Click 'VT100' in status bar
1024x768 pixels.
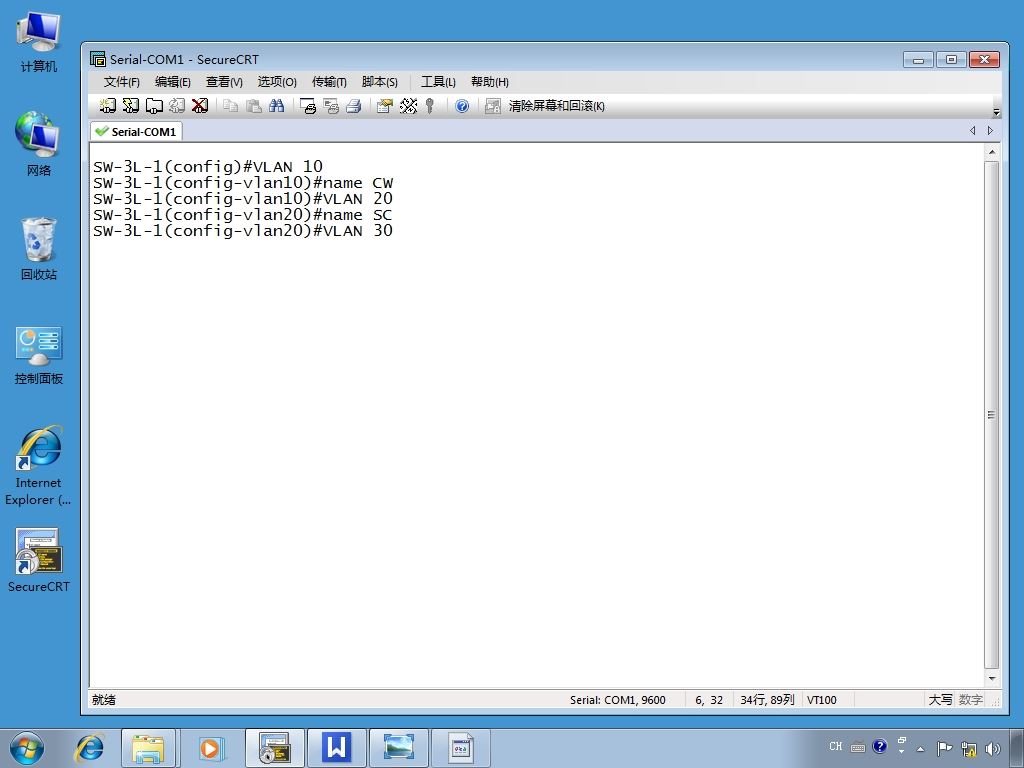click(822, 700)
